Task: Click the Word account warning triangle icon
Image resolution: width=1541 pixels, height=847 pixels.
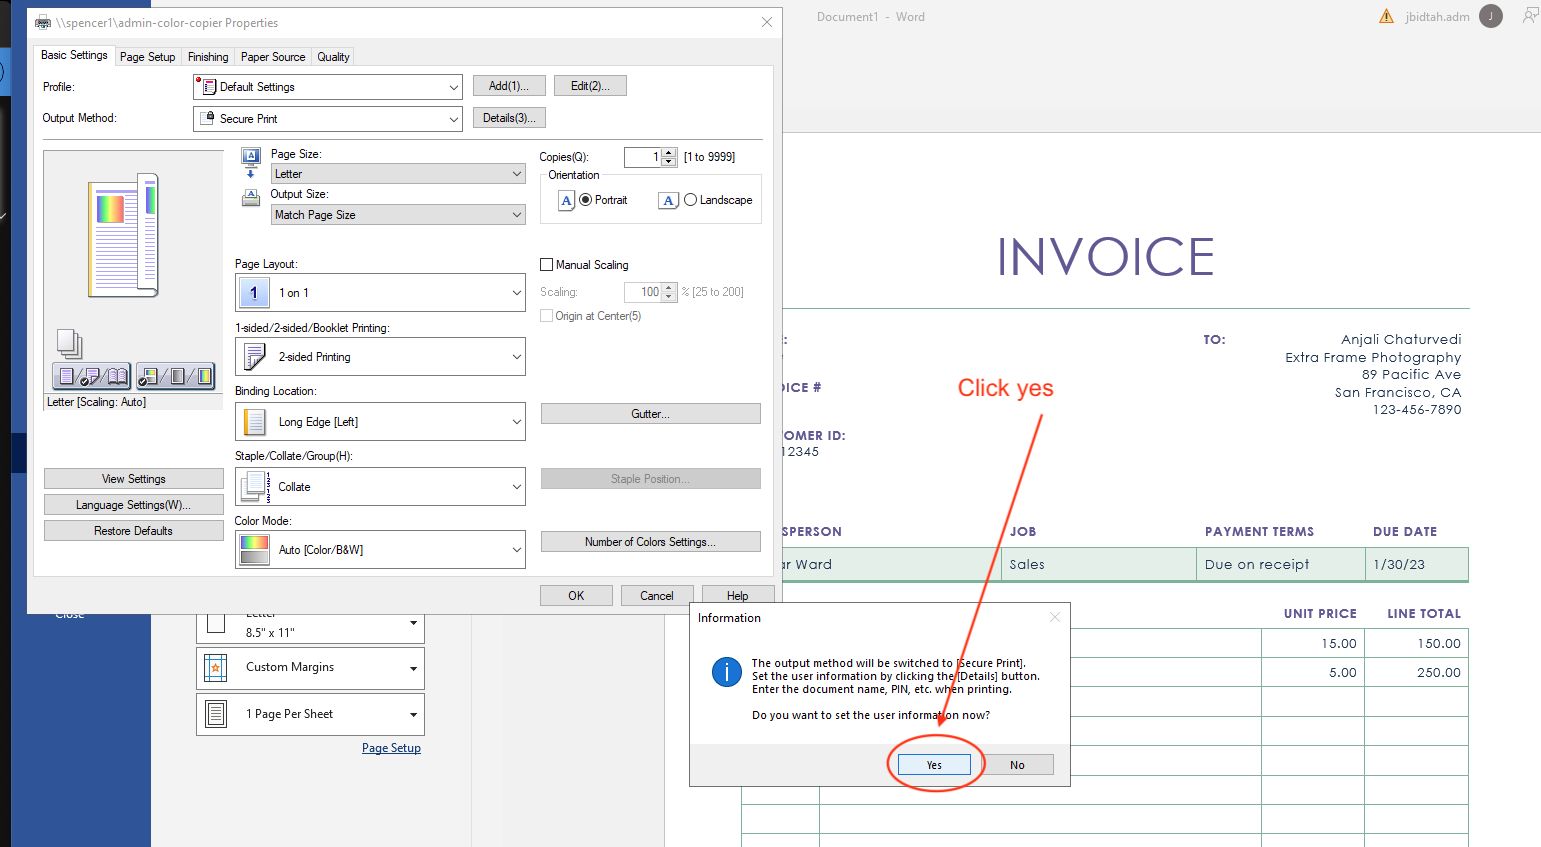Action: 1386,16
